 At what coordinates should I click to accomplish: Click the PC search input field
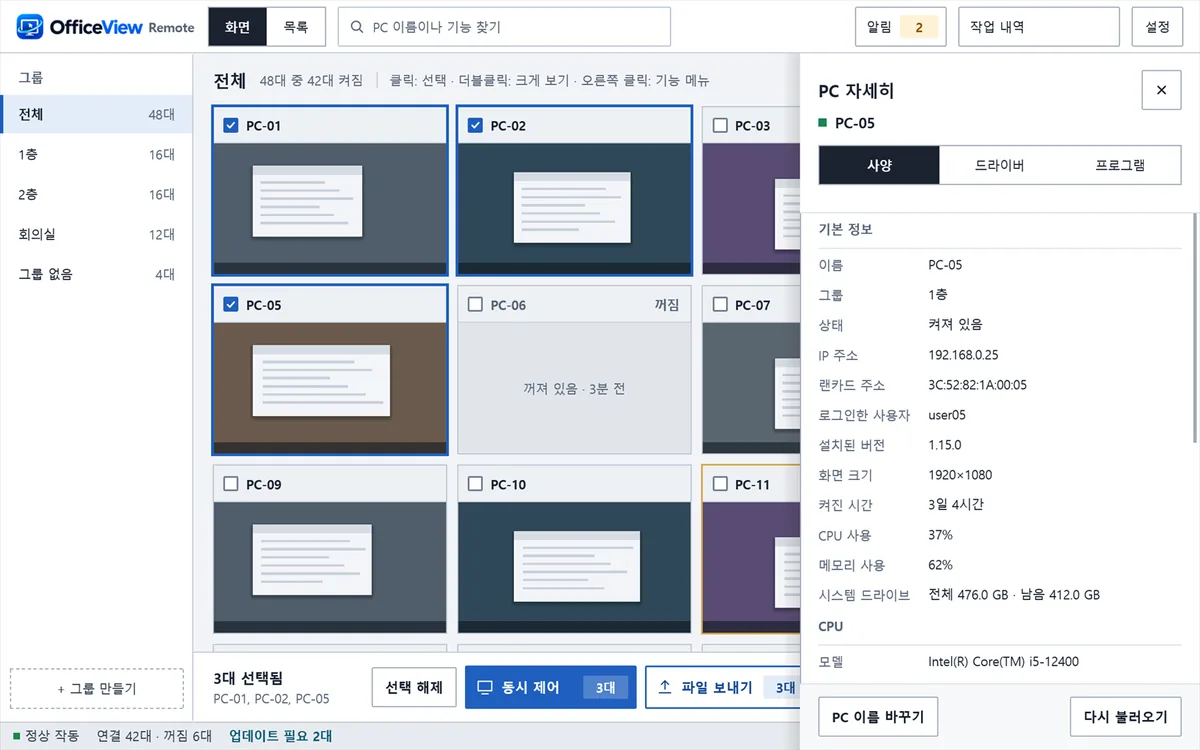coord(504,27)
